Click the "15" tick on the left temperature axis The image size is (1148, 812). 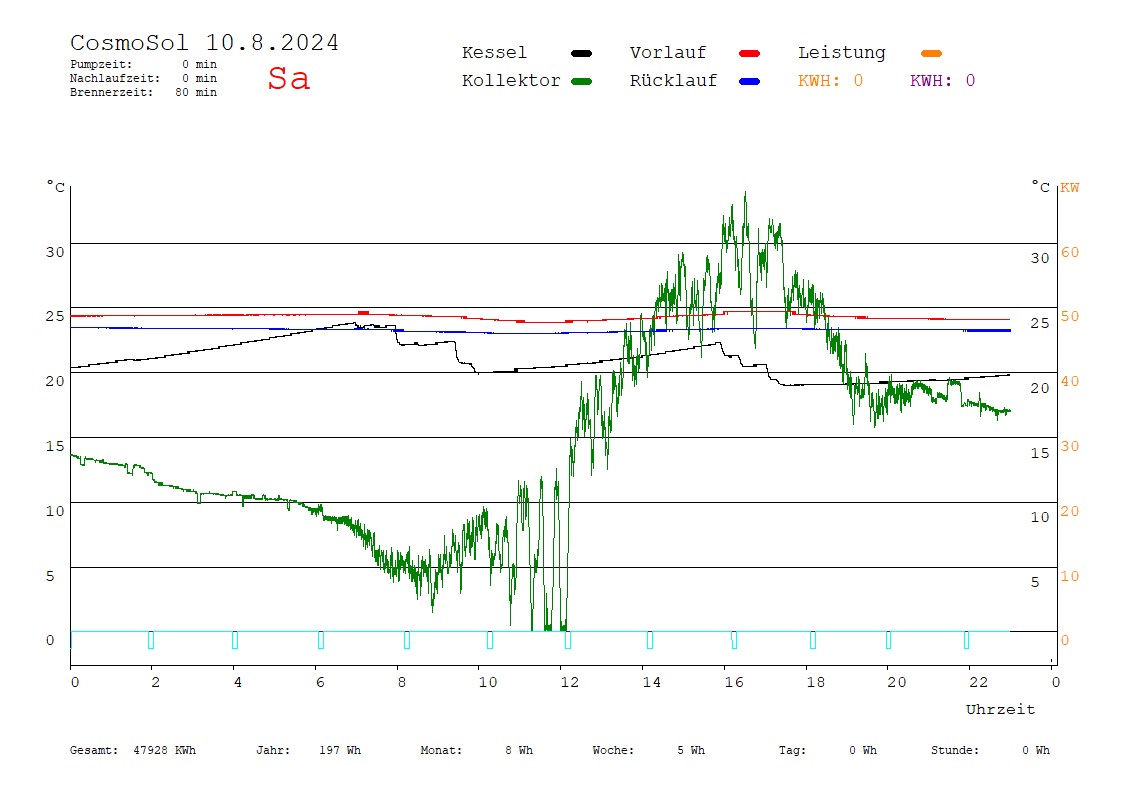(55, 446)
